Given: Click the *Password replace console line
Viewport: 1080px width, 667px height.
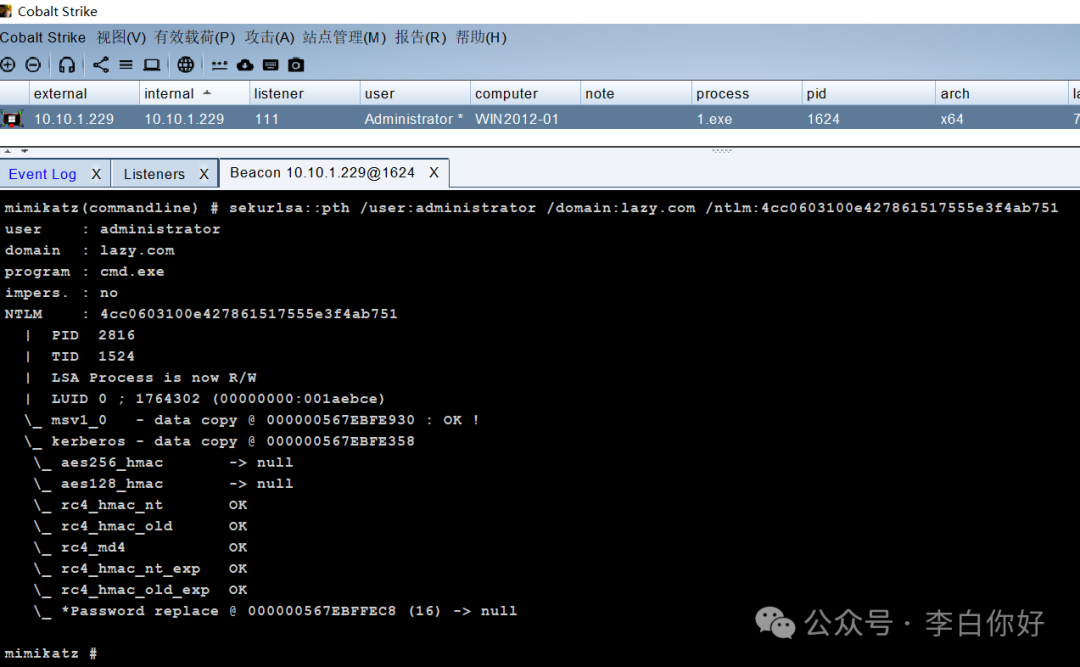Looking at the screenshot, I should tap(276, 610).
